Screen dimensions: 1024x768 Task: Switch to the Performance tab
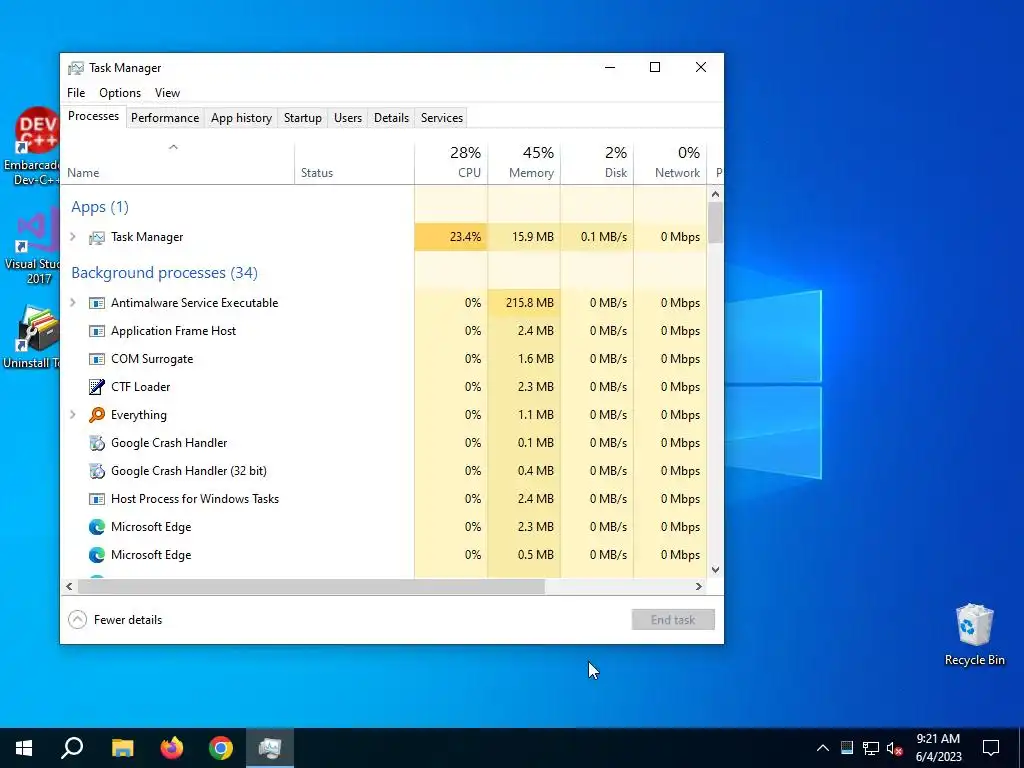[165, 118]
